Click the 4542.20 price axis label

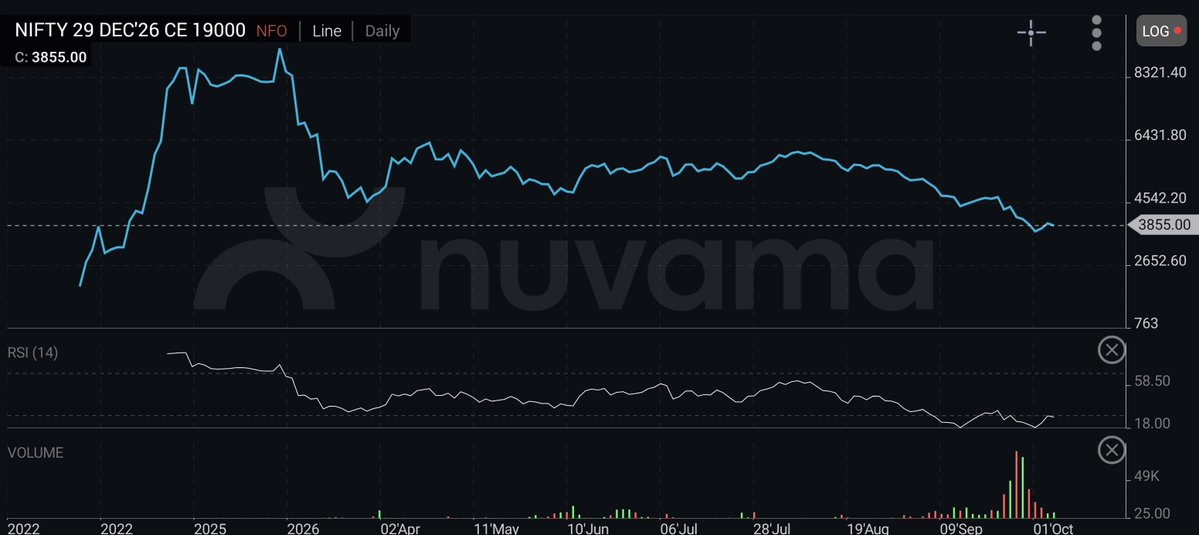point(1161,198)
